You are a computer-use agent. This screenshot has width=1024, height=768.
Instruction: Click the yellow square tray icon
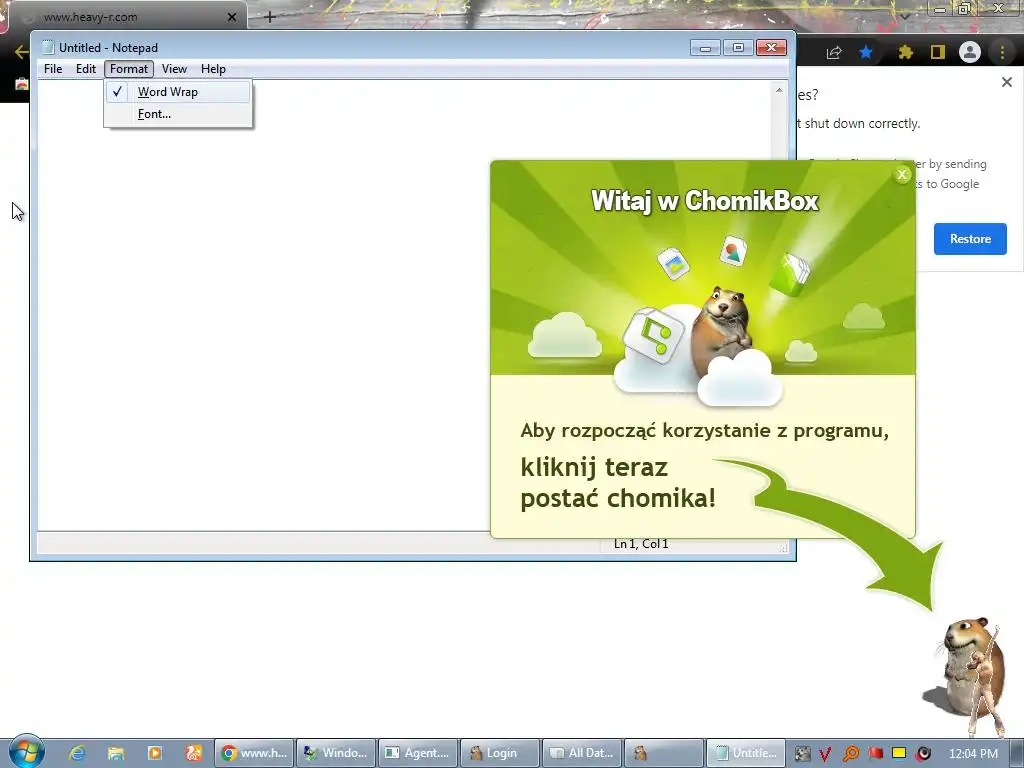pos(899,754)
